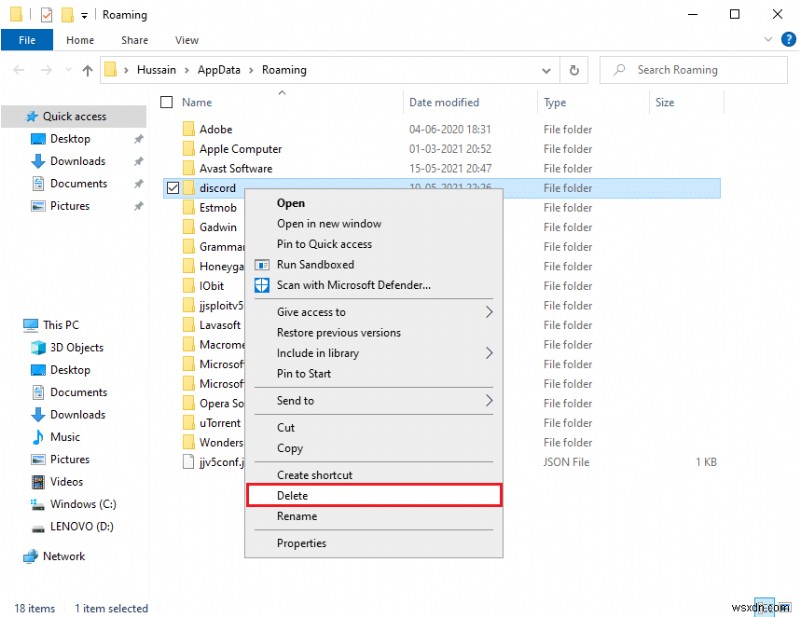The height and width of the screenshot is (617, 800).
Task: Click the back navigation arrow
Action: pos(18,70)
